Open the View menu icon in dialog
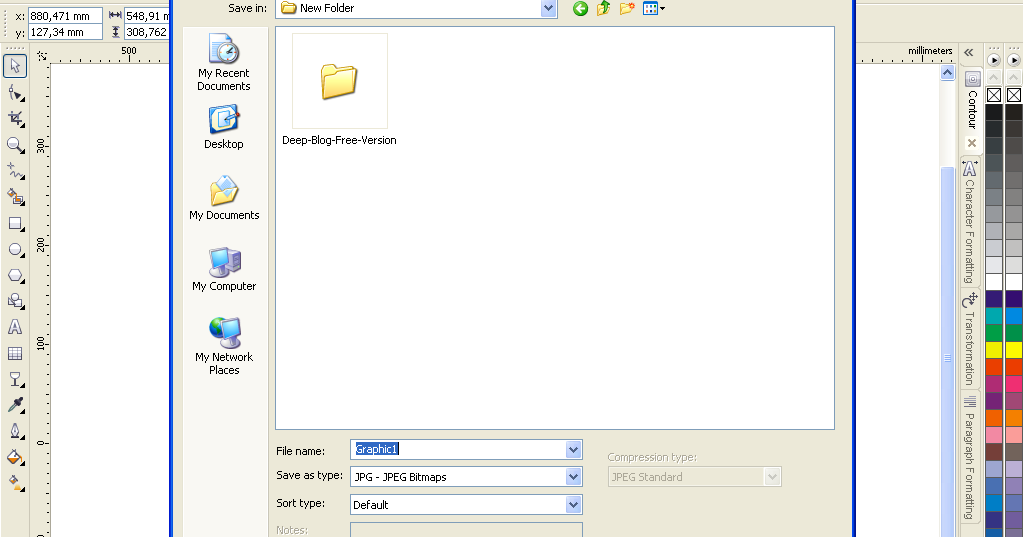The height and width of the screenshot is (537, 1023). pyautogui.click(x=654, y=8)
